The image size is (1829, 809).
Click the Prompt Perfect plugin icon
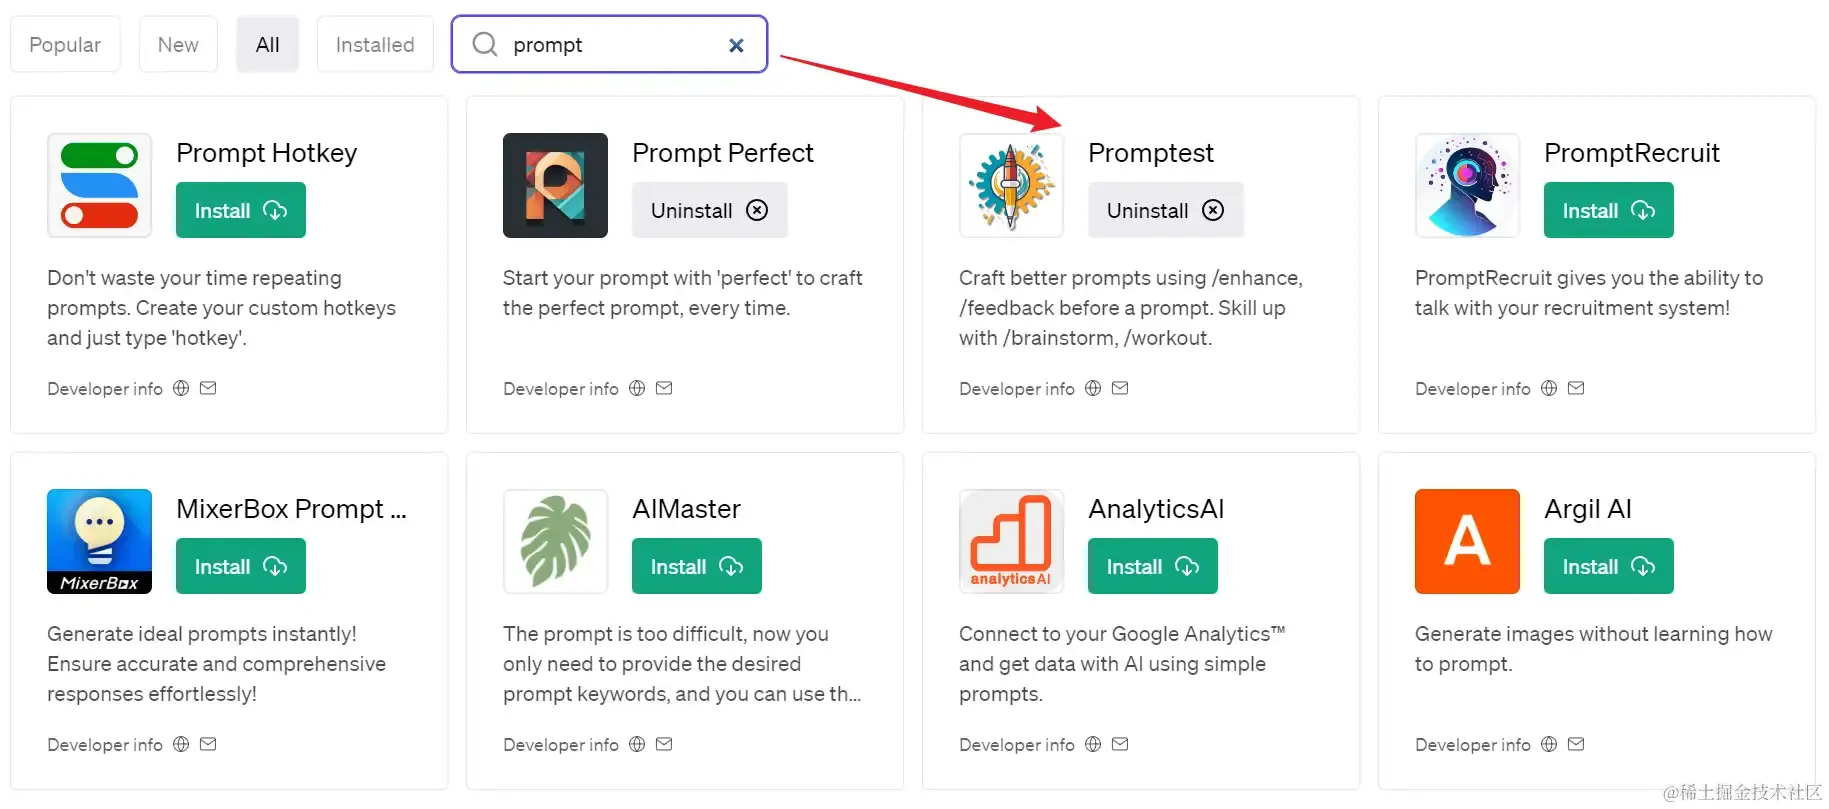[x=554, y=185]
